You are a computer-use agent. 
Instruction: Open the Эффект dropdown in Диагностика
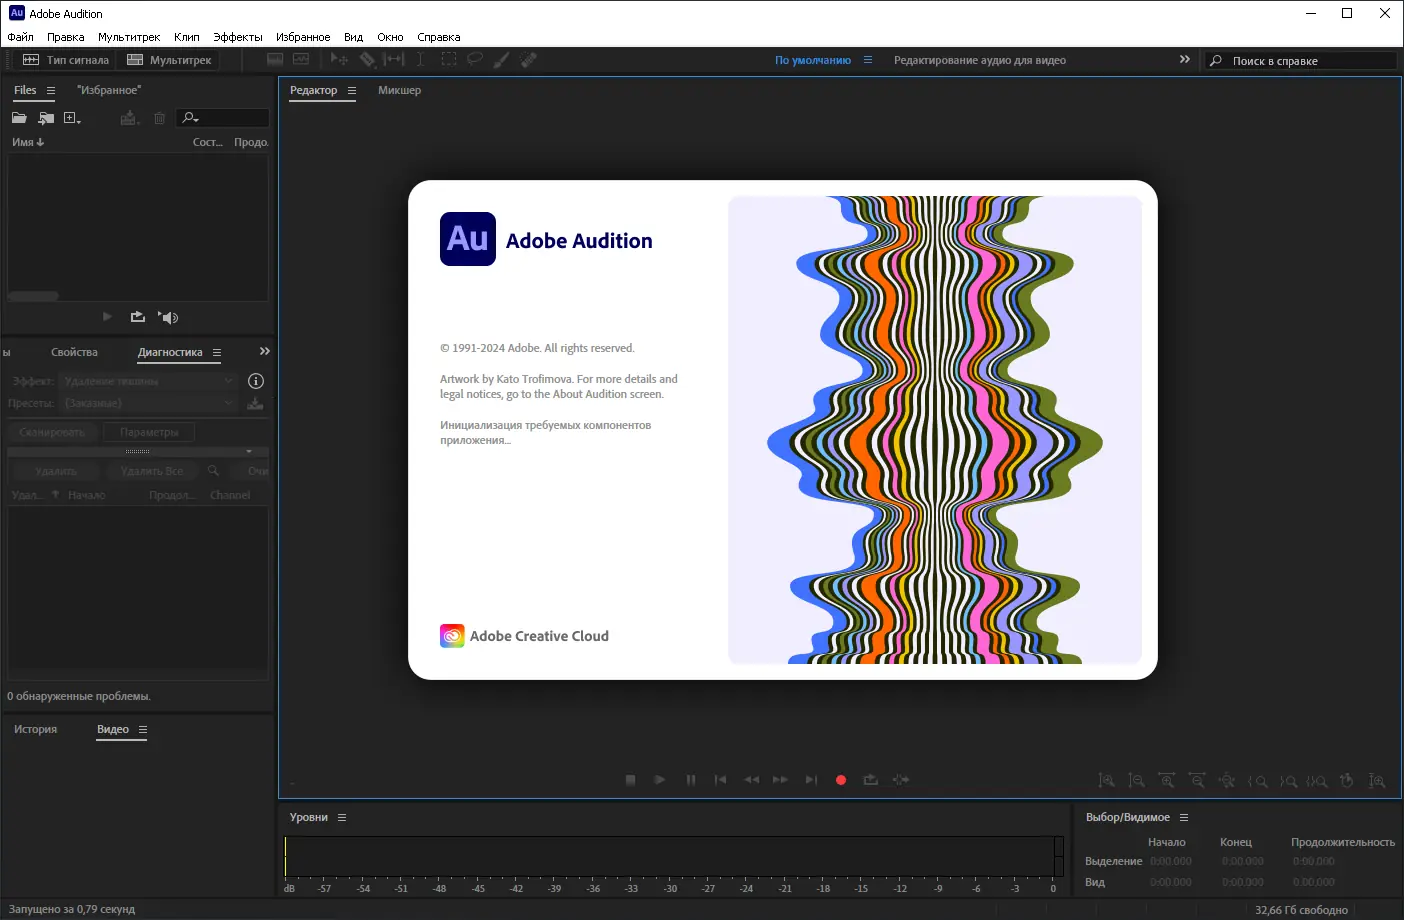coord(147,381)
